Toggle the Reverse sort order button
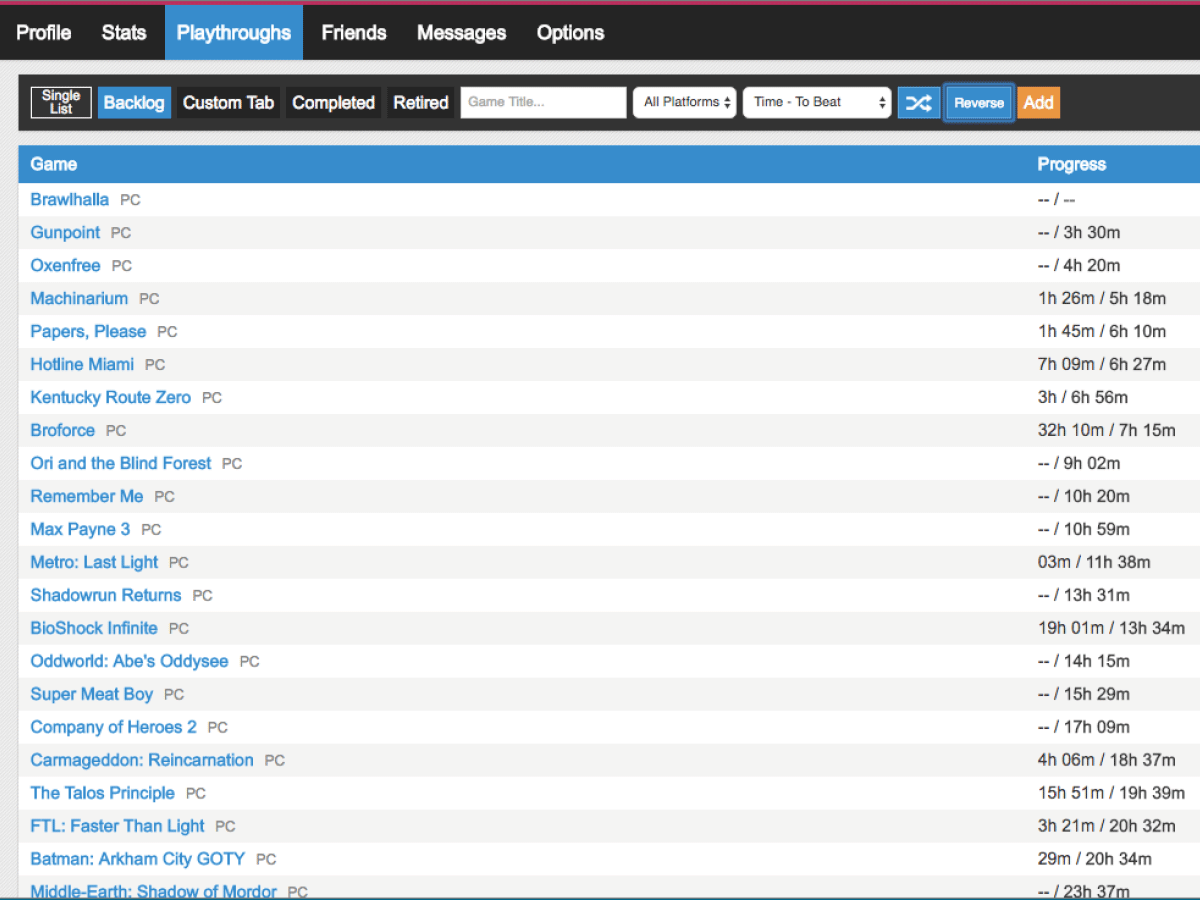Screen dimensions: 1200x900 pyautogui.click(x=979, y=102)
